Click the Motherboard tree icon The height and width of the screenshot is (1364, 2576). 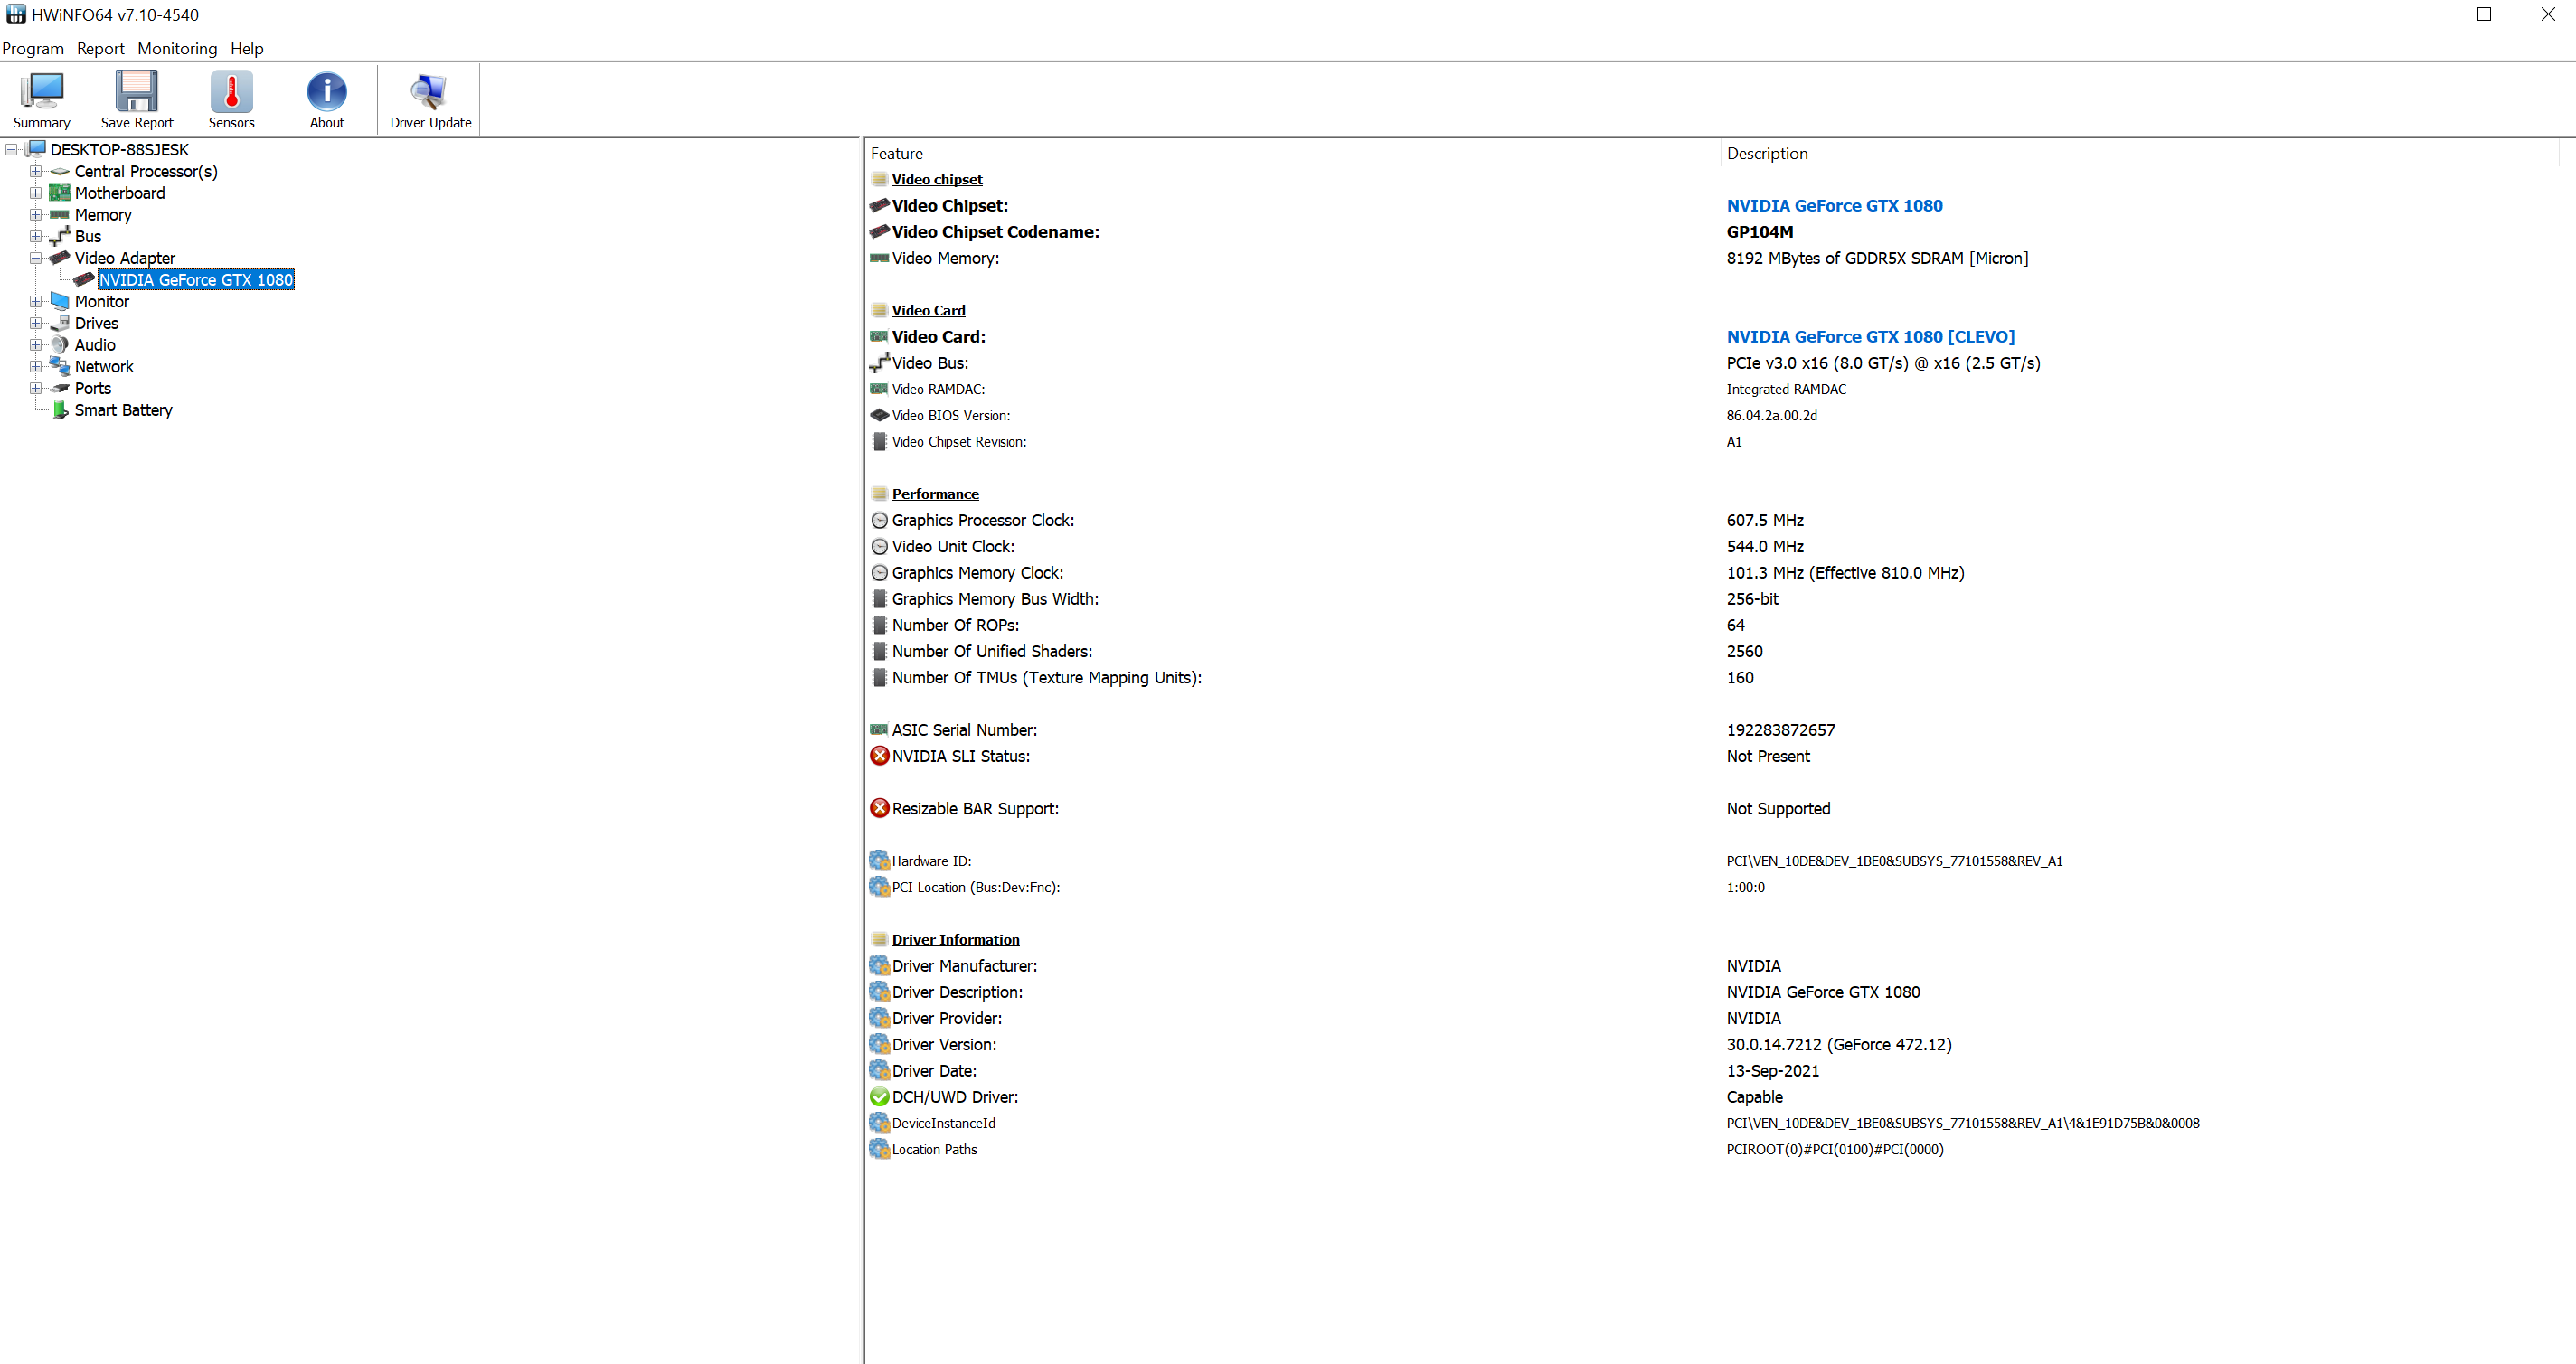tap(60, 193)
